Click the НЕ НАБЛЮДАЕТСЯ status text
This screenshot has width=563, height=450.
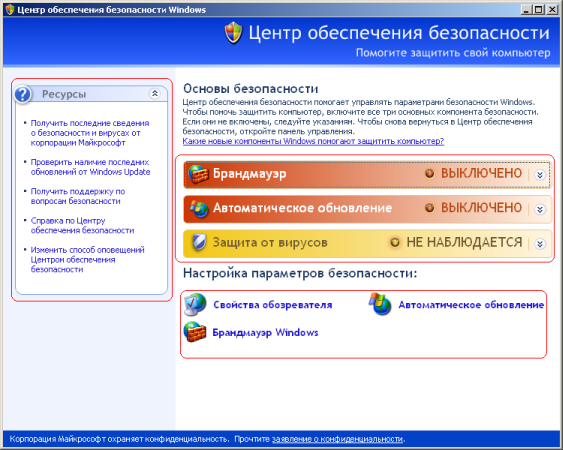click(x=464, y=242)
